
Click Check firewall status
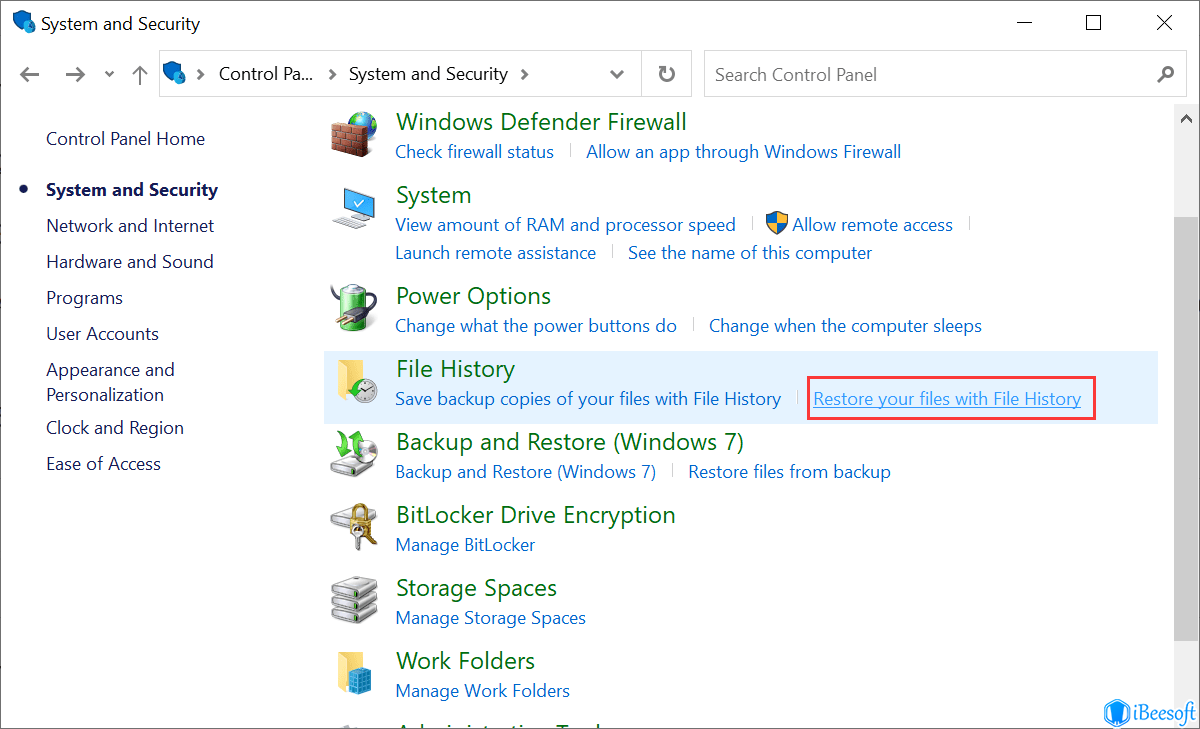tap(474, 152)
